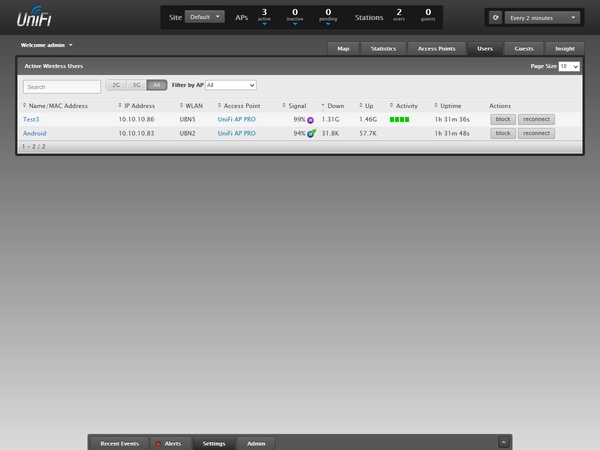The height and width of the screenshot is (450, 600).
Task: Reconnect the Test3 user
Action: click(x=536, y=119)
